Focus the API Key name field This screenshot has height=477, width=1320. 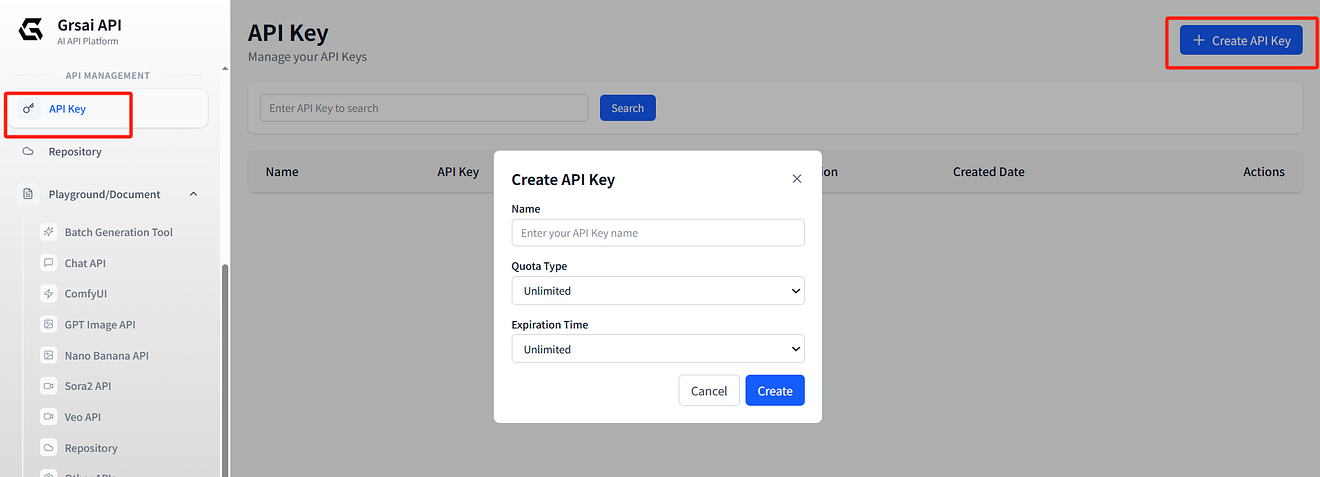coord(658,233)
